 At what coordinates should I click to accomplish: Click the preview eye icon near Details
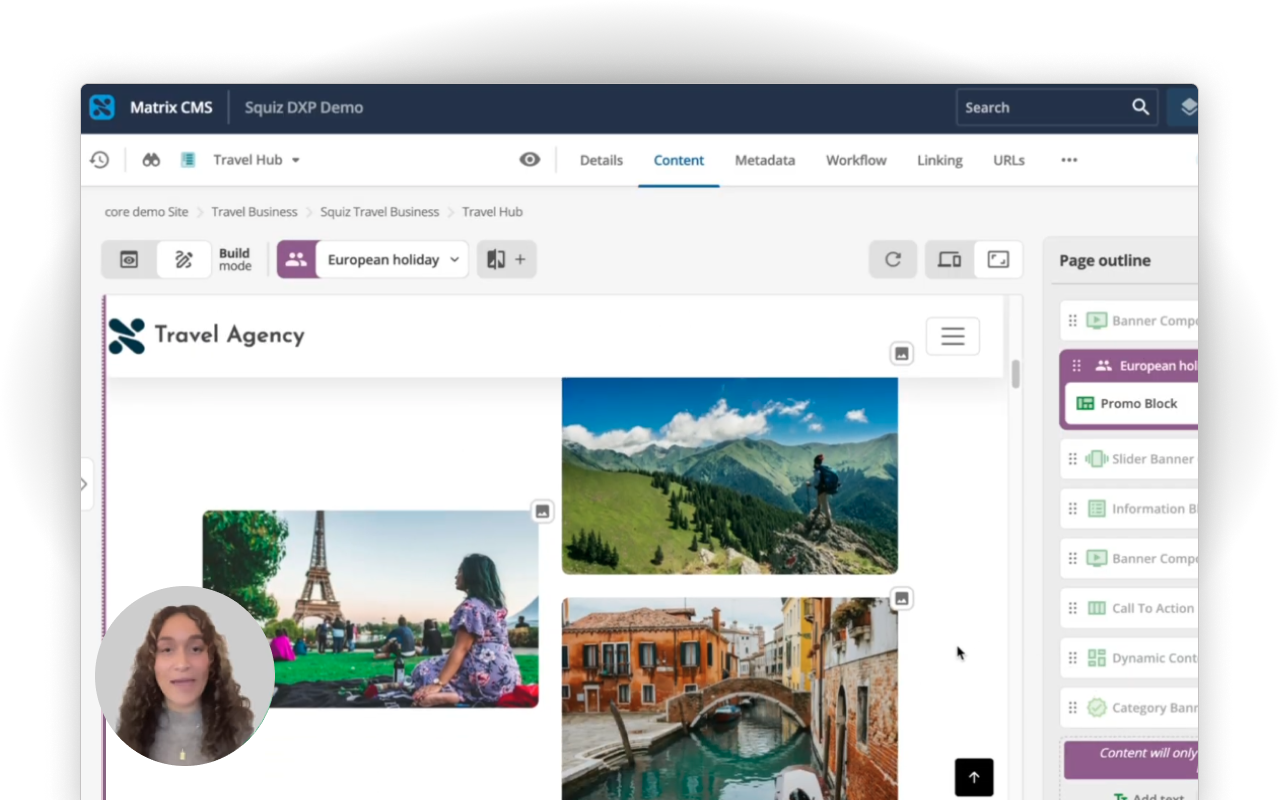(x=529, y=159)
